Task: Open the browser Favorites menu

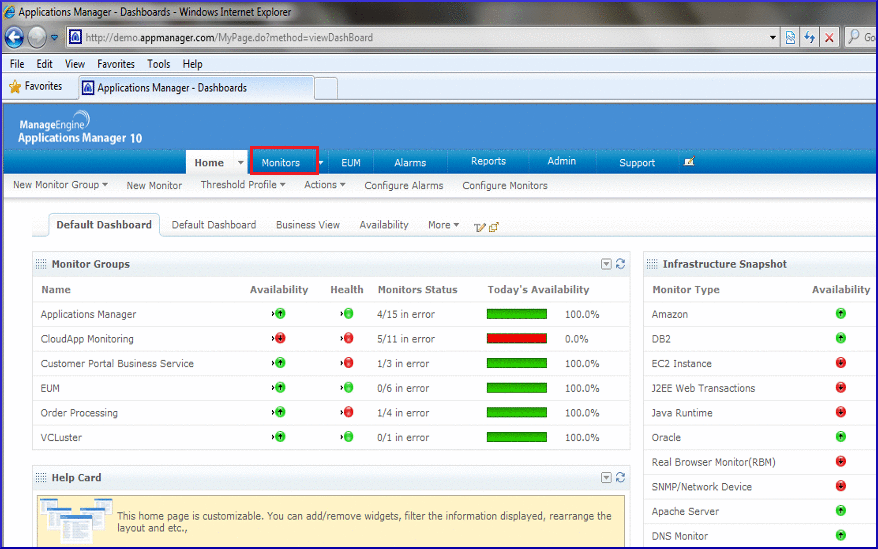Action: tap(116, 64)
